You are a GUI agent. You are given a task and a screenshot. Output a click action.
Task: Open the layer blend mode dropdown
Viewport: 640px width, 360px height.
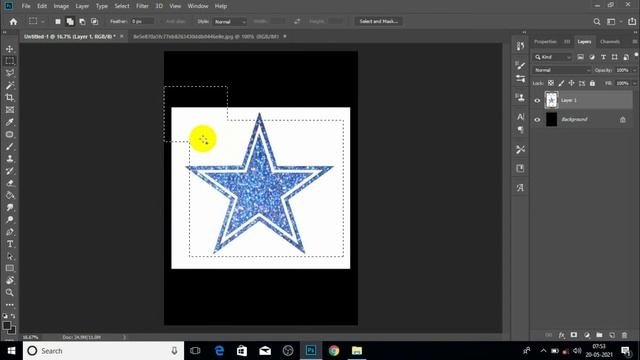tap(562, 70)
